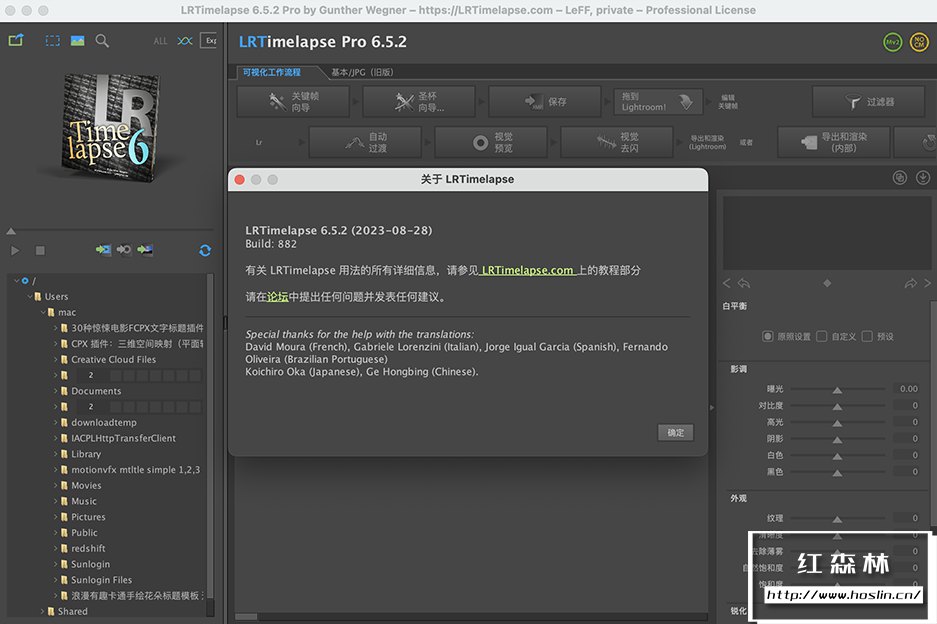This screenshot has height=624, width=937.
Task: Collapse the Users folder node
Action: [x=30, y=296]
